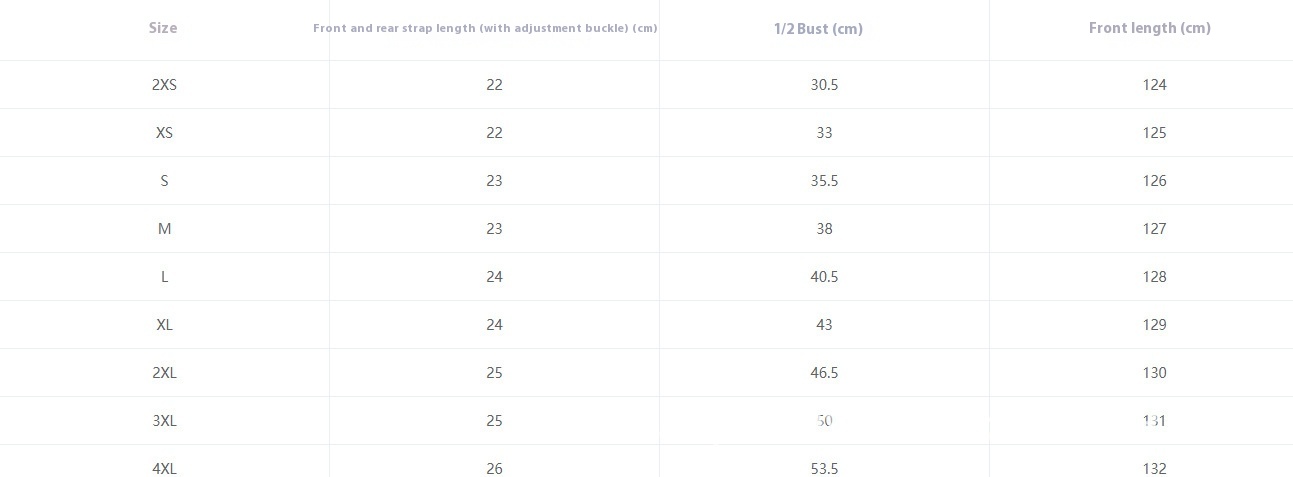Select the 2XS size row label
The image size is (1293, 477).
point(164,85)
